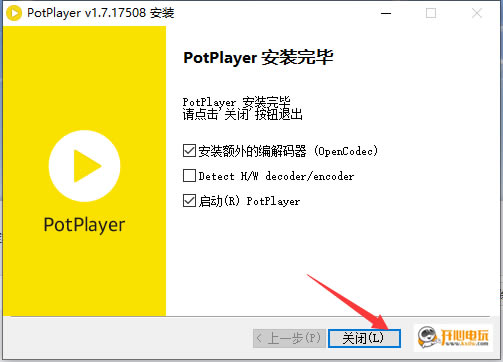Click the PotPlayer 安装完毕 heading text
Viewport: 503px width, 362px height.
(258, 57)
